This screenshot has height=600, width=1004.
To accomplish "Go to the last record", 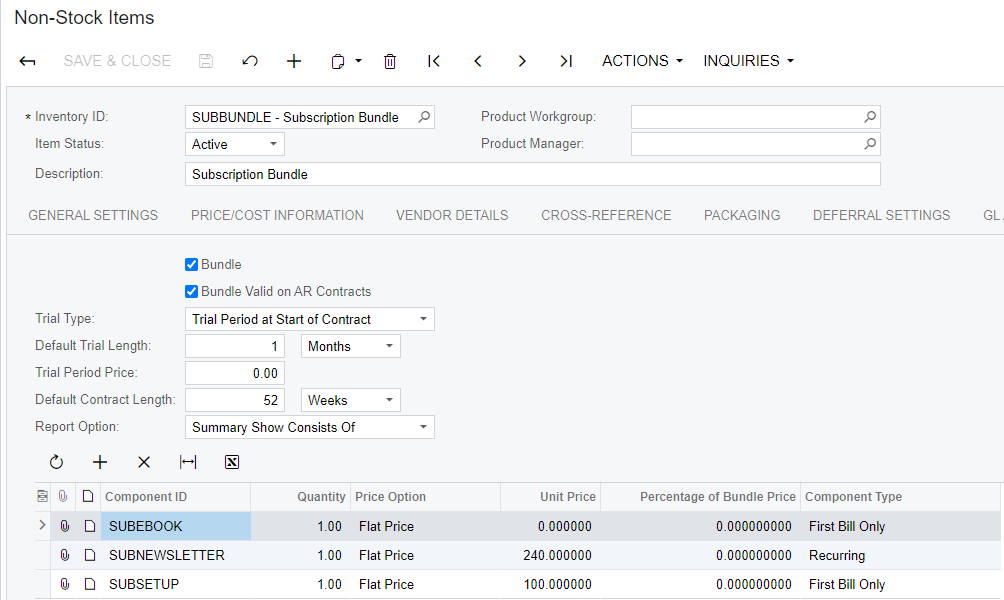I will coord(566,61).
